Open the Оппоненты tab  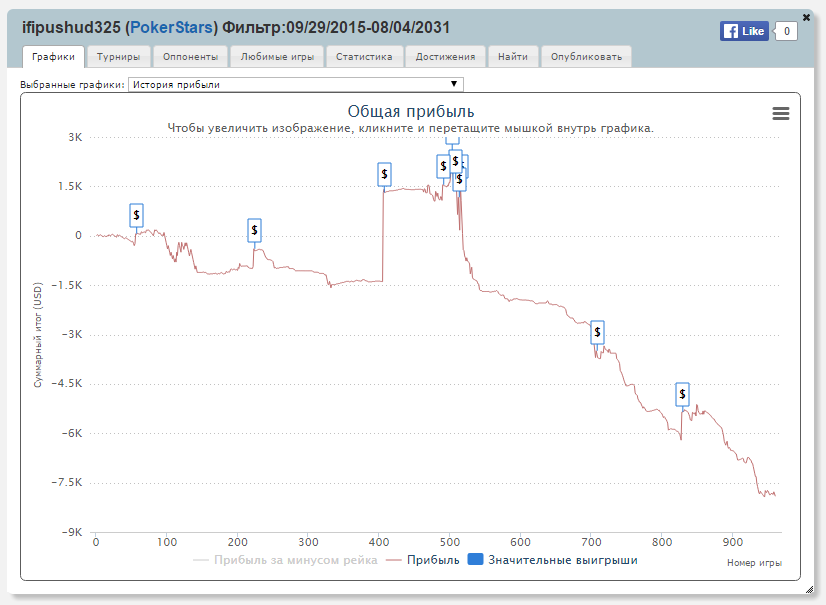pyautogui.click(x=190, y=57)
